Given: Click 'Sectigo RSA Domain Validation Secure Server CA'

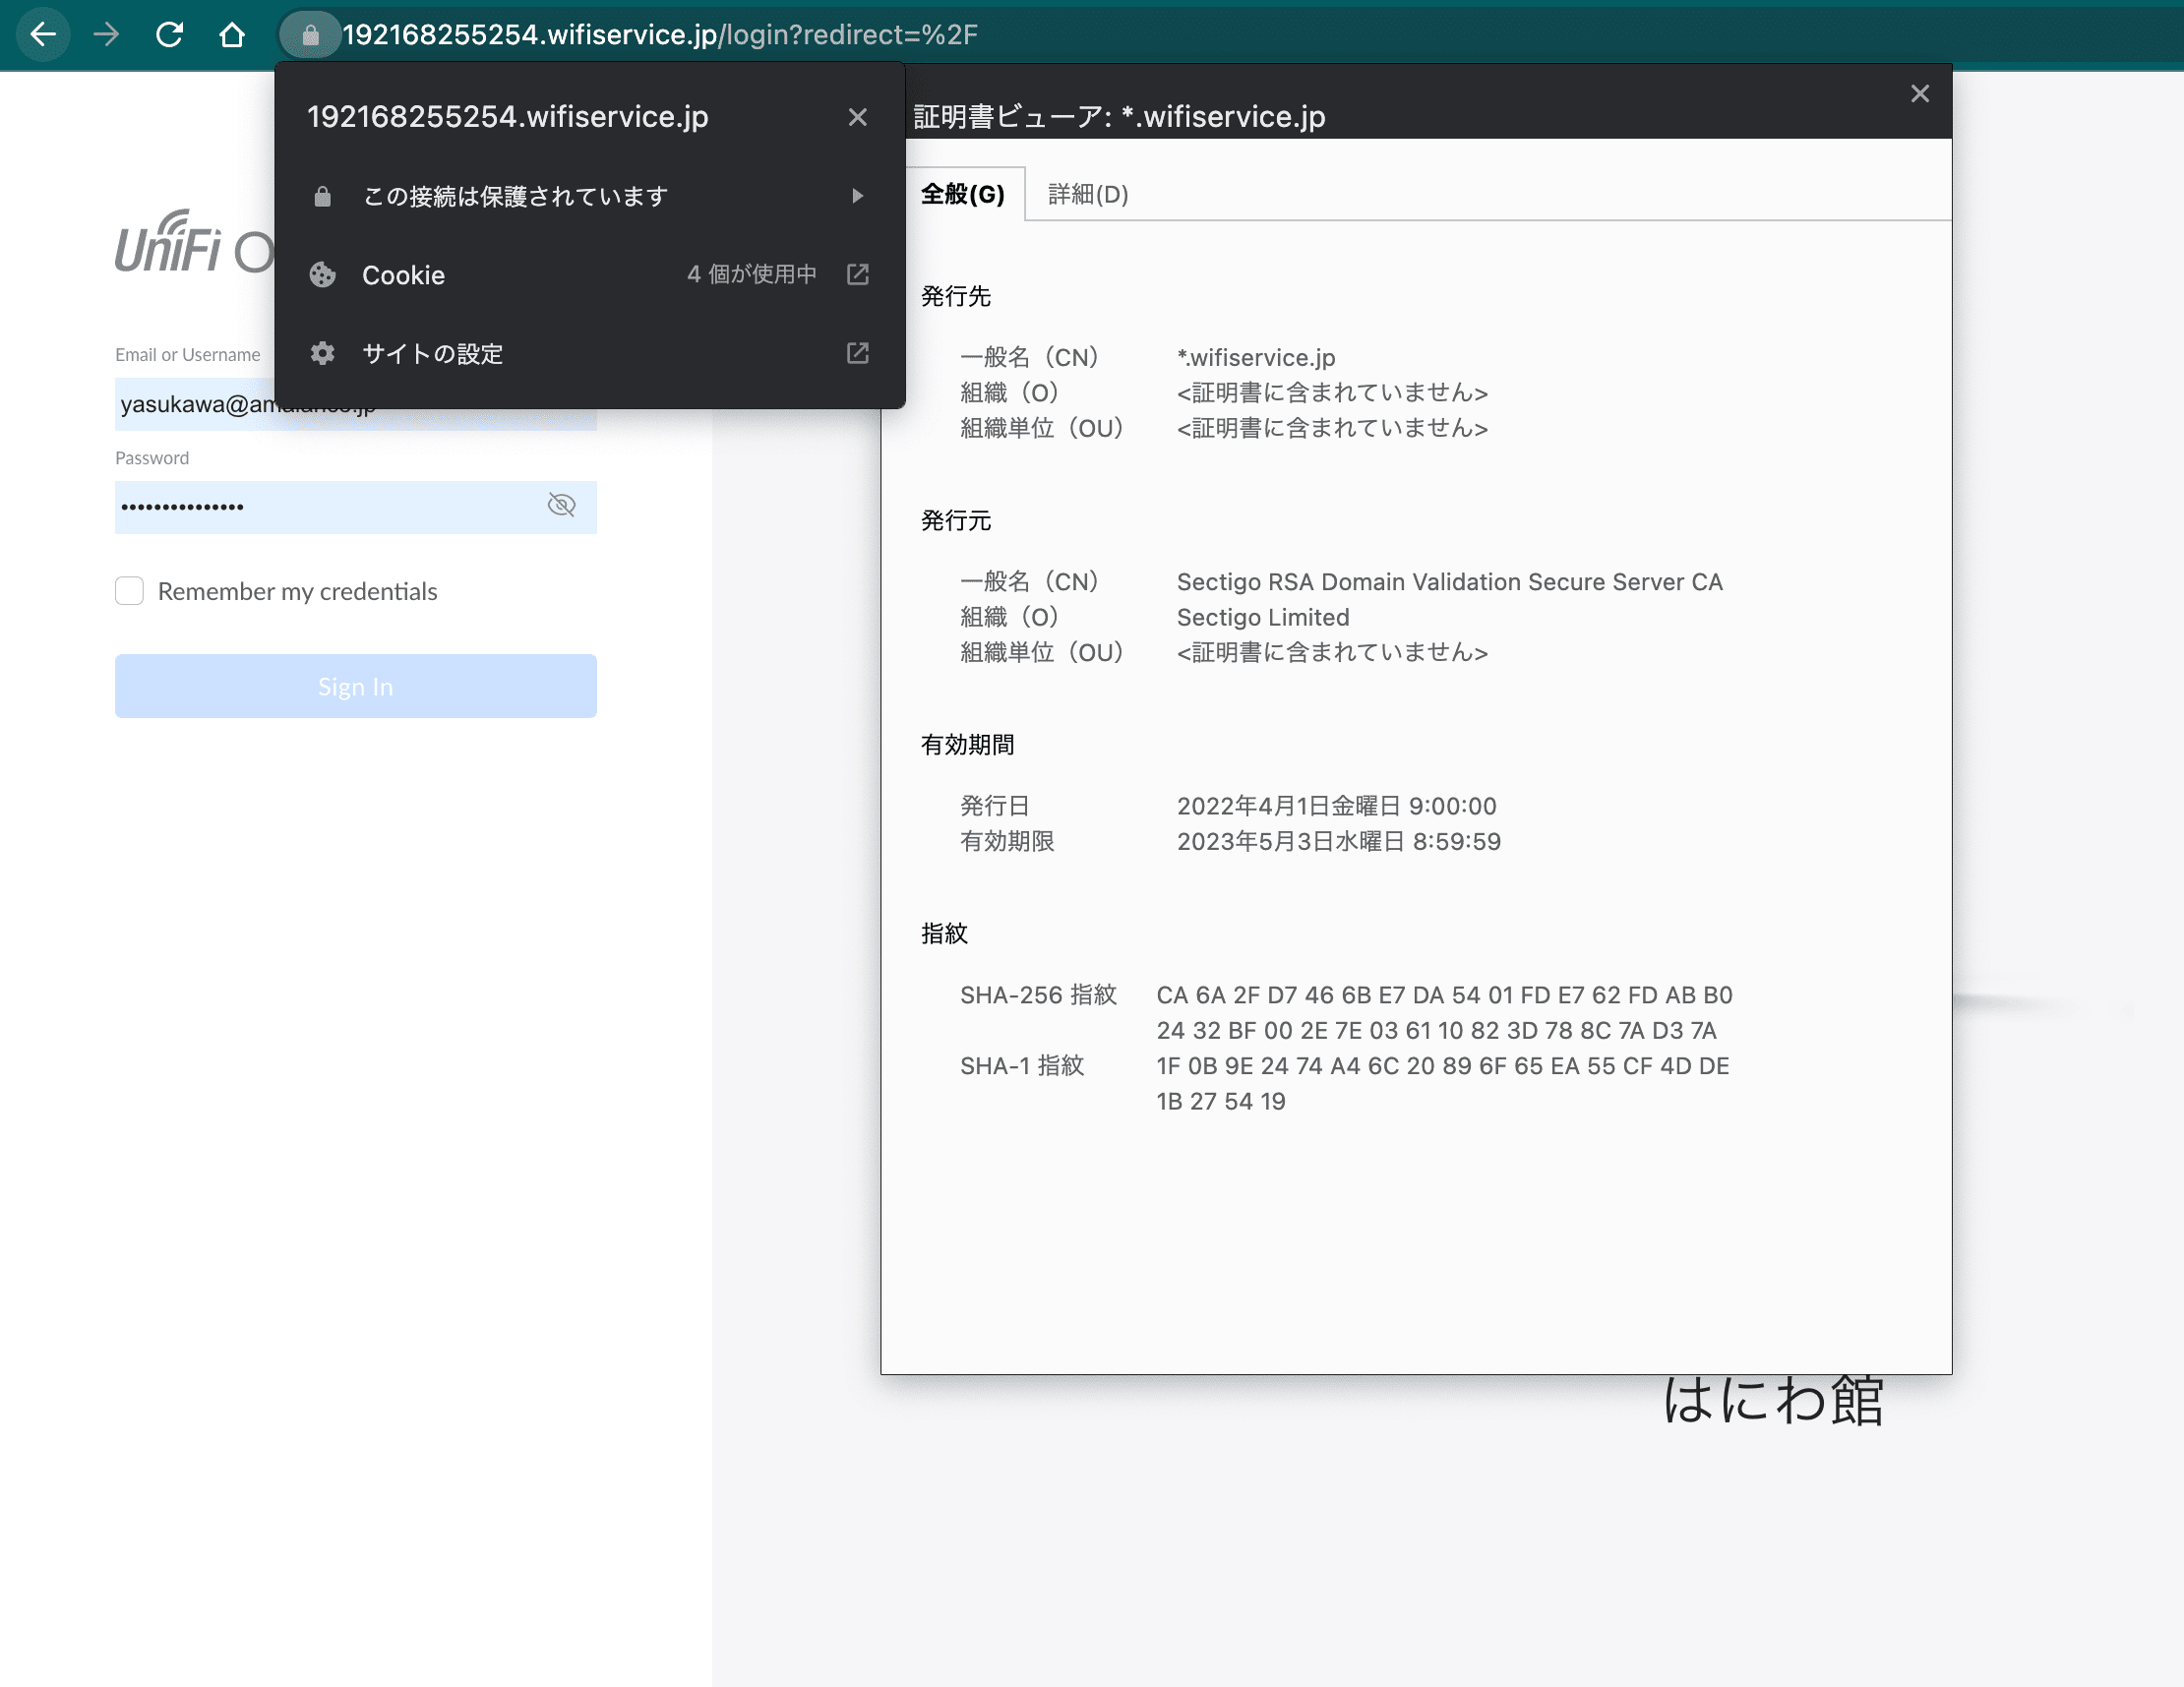Looking at the screenshot, I should [1449, 582].
